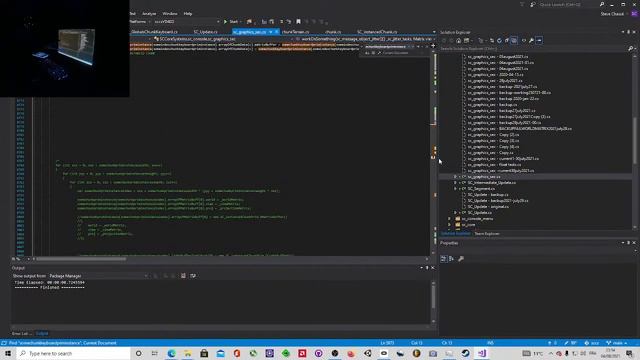The width and height of the screenshot is (640, 360).
Task: Click the Cortana circle on the taskbar
Action: pyautogui.click(x=138, y=353)
